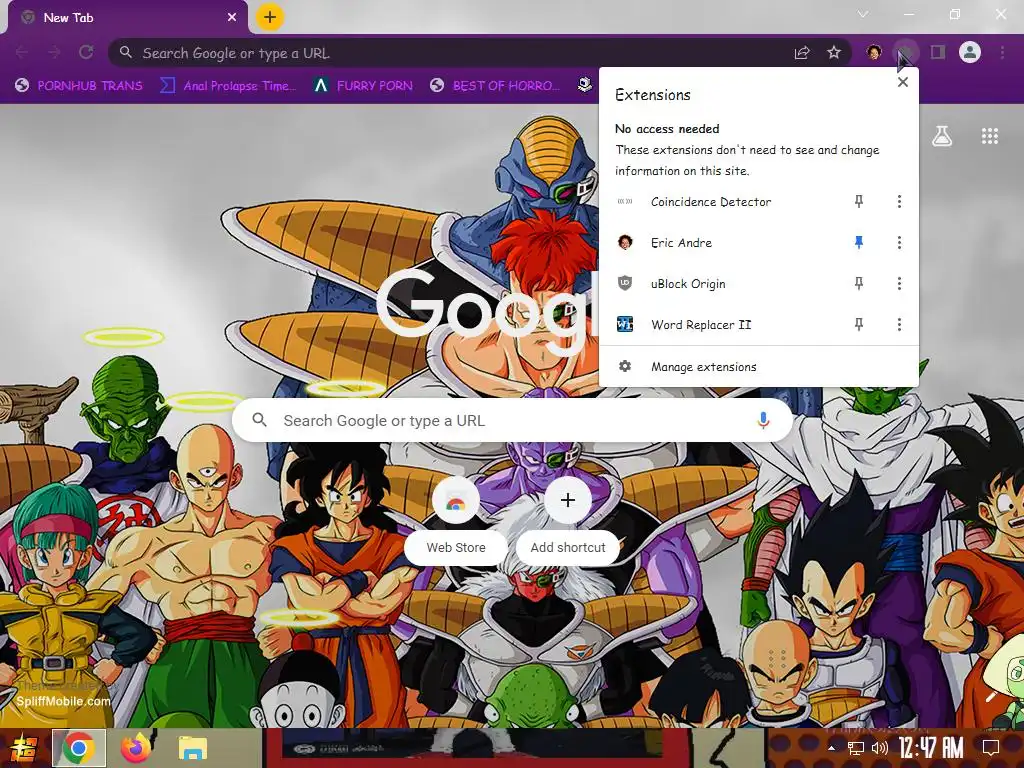The image size is (1024, 768).
Task: Click the pinned Eric Andre toolbar icon
Action: (x=874, y=52)
